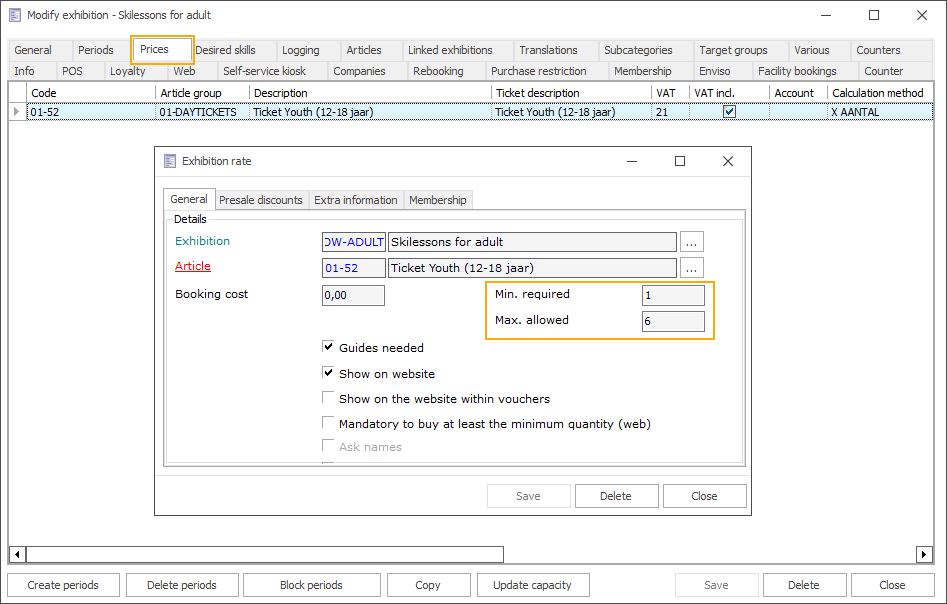Uncheck the Guides needed checkbox
The height and width of the screenshot is (604, 947).
tap(328, 347)
